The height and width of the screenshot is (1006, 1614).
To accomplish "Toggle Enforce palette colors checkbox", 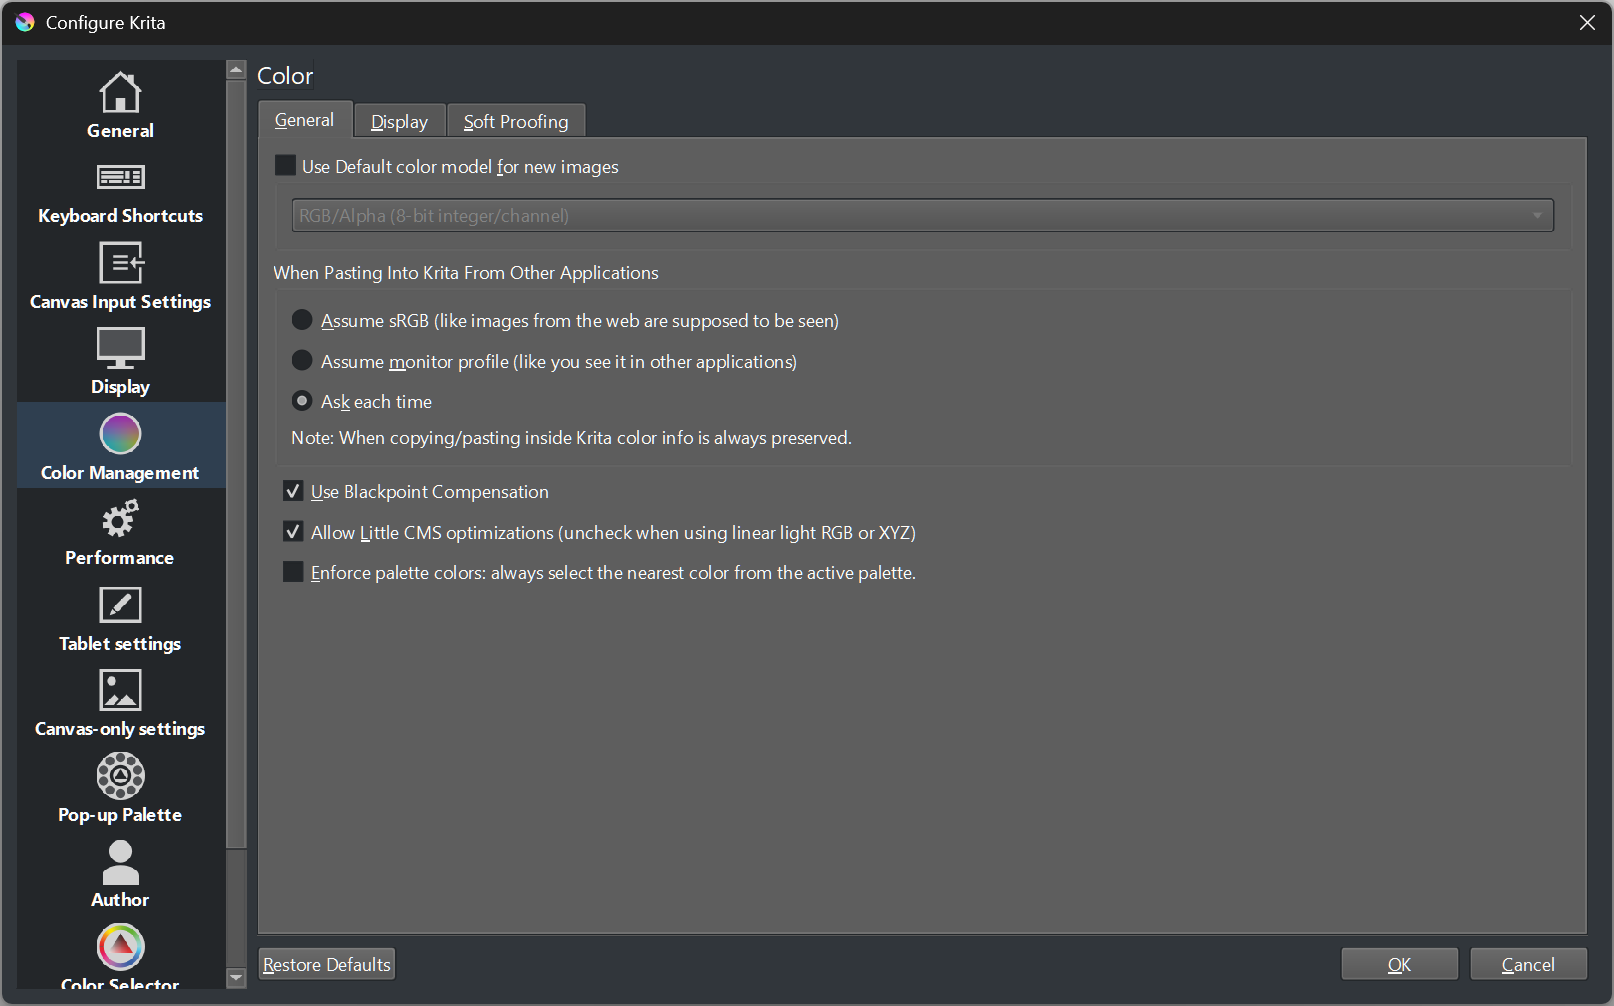I will (293, 572).
